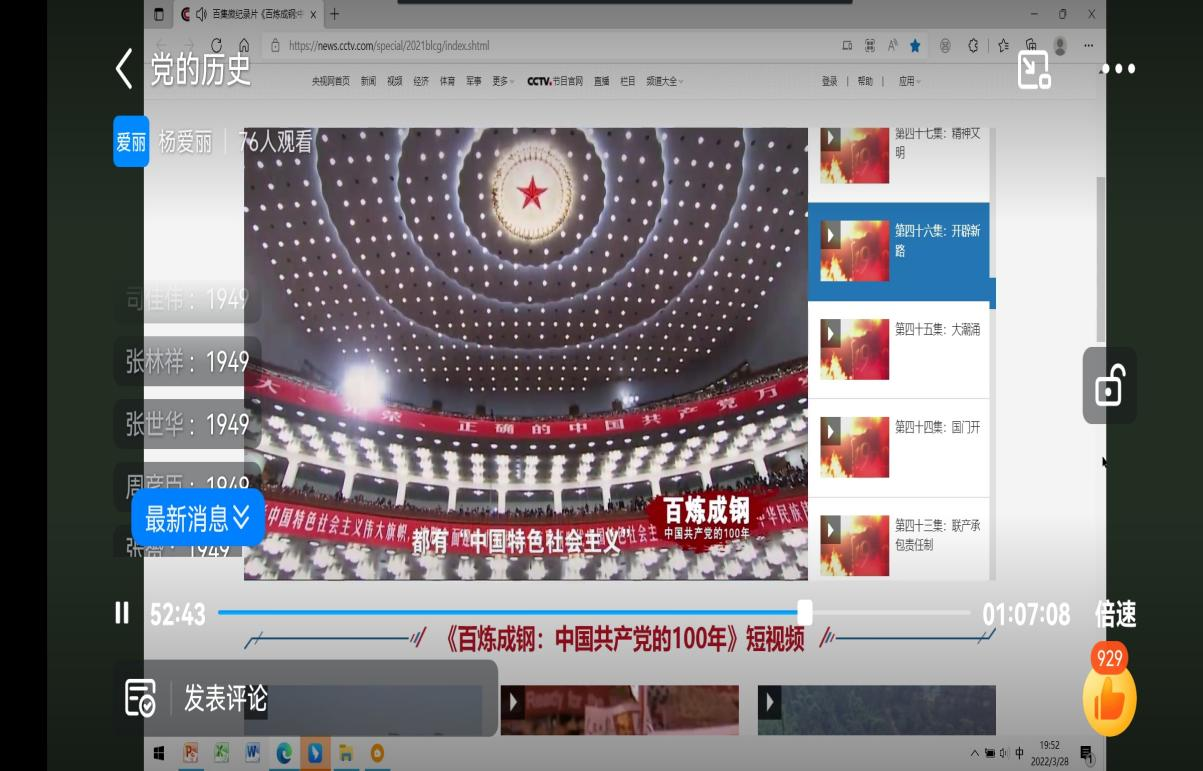Open the 新闻 navigation menu item
The image size is (1203, 771).
pos(369,81)
